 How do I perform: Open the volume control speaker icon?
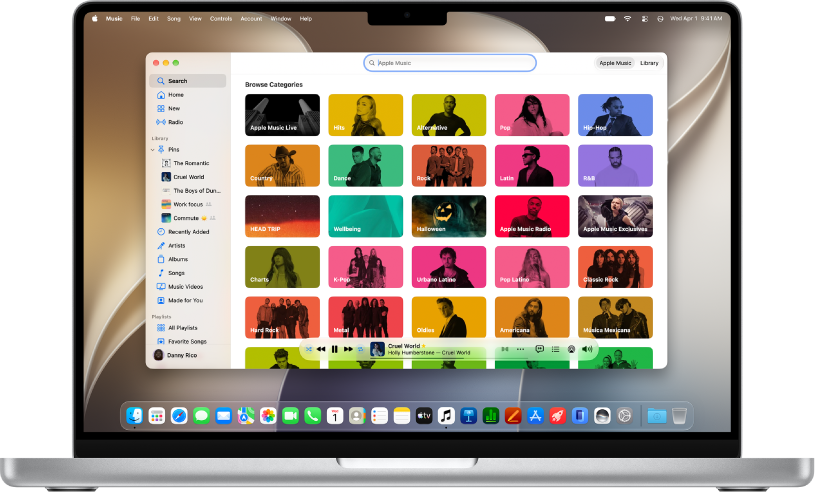(x=587, y=349)
